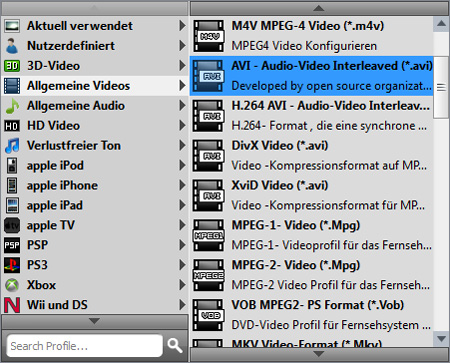Click format list bottom scroll-down bar

point(319,354)
